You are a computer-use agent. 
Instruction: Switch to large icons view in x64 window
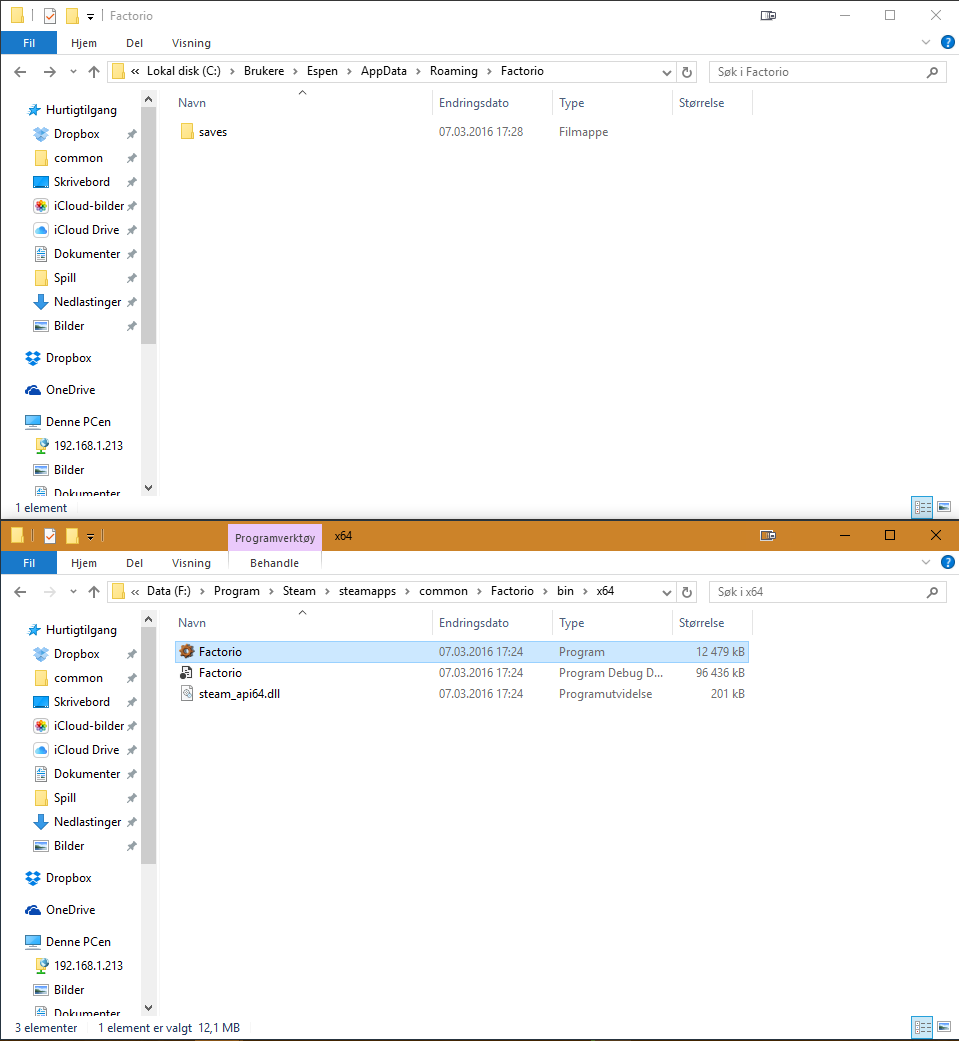pyautogui.click(x=944, y=1028)
